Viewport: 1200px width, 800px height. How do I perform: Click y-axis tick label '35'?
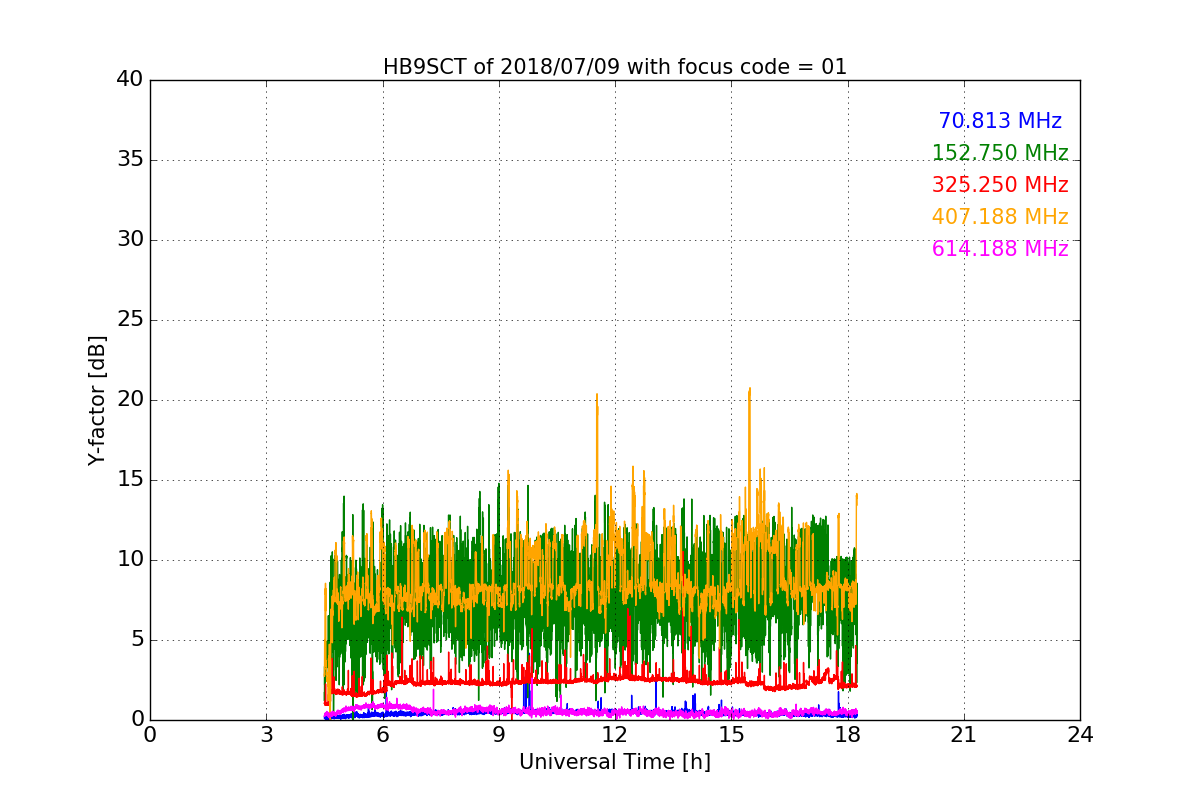click(130, 160)
